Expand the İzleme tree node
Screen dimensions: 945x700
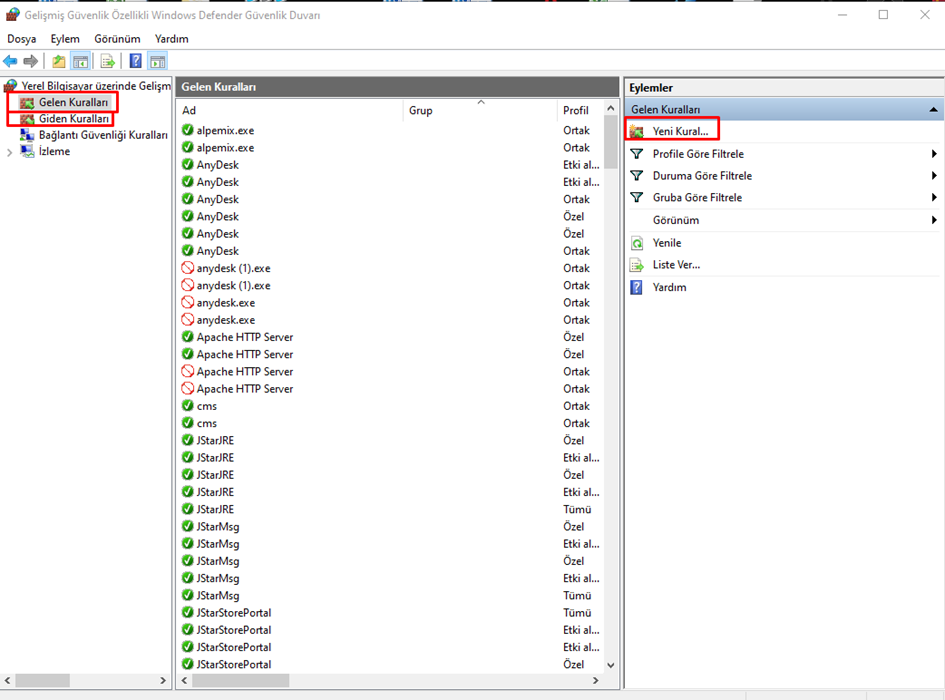pos(9,152)
